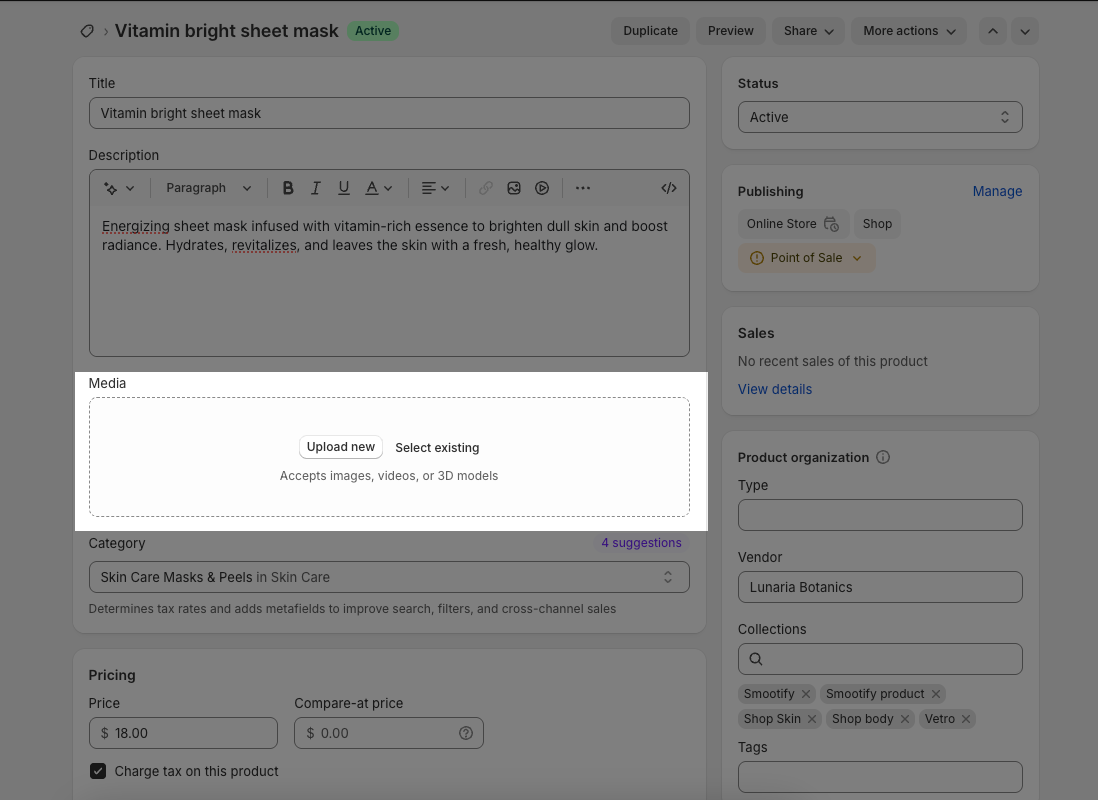Open AI text generation sparkle menu
Screen dimensions: 1098x800
tap(117, 188)
